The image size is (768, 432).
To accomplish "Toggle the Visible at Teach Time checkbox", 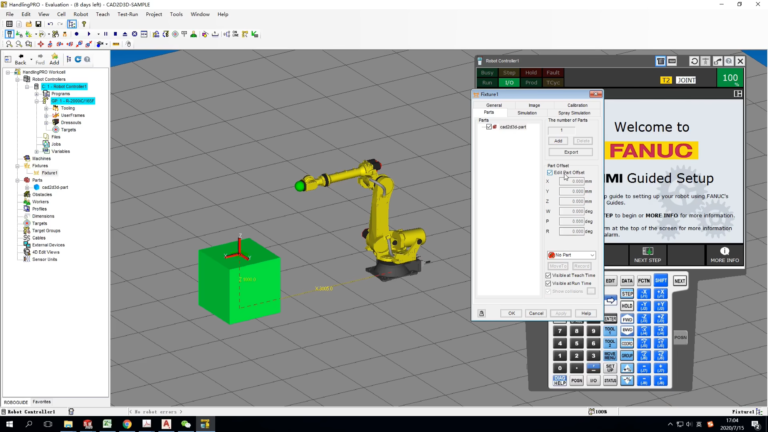I will [x=548, y=275].
